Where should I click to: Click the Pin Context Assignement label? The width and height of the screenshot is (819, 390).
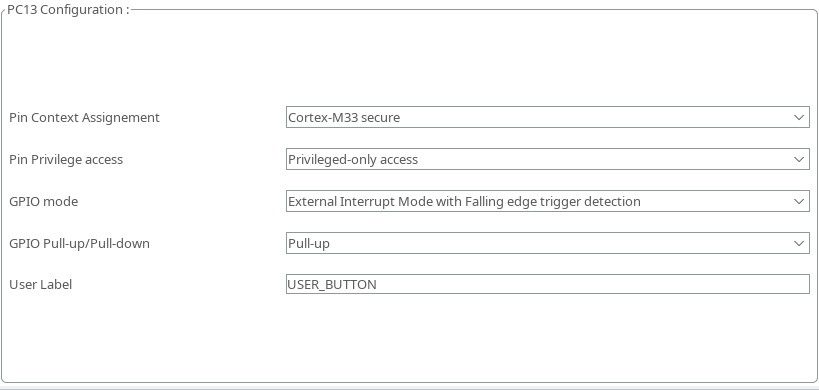pos(84,118)
